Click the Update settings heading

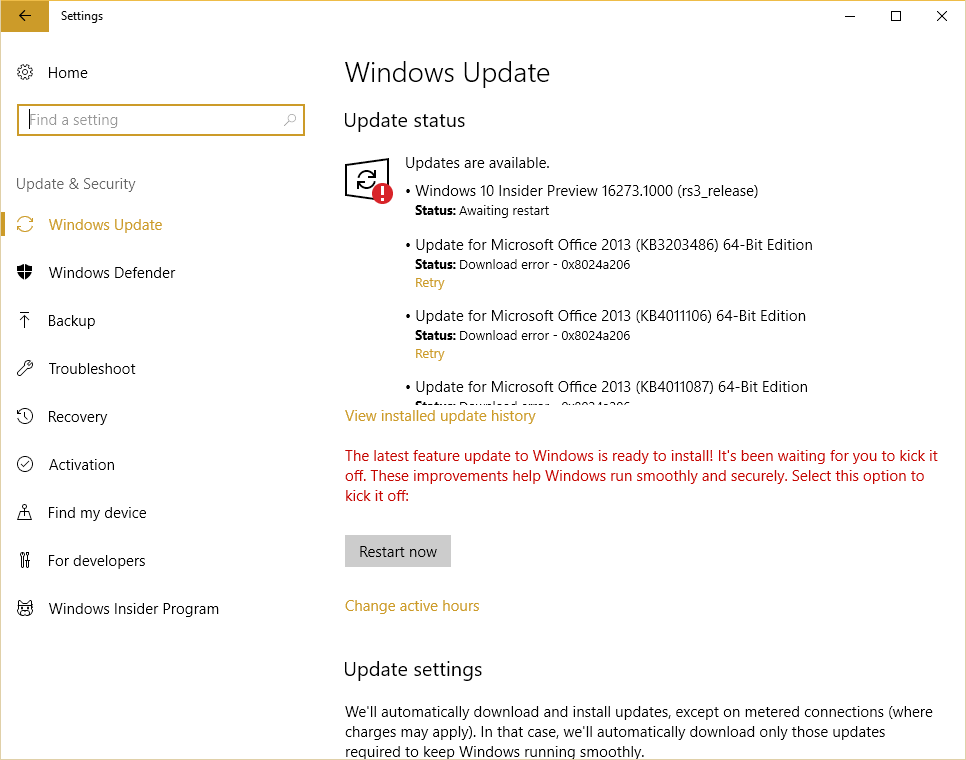413,669
